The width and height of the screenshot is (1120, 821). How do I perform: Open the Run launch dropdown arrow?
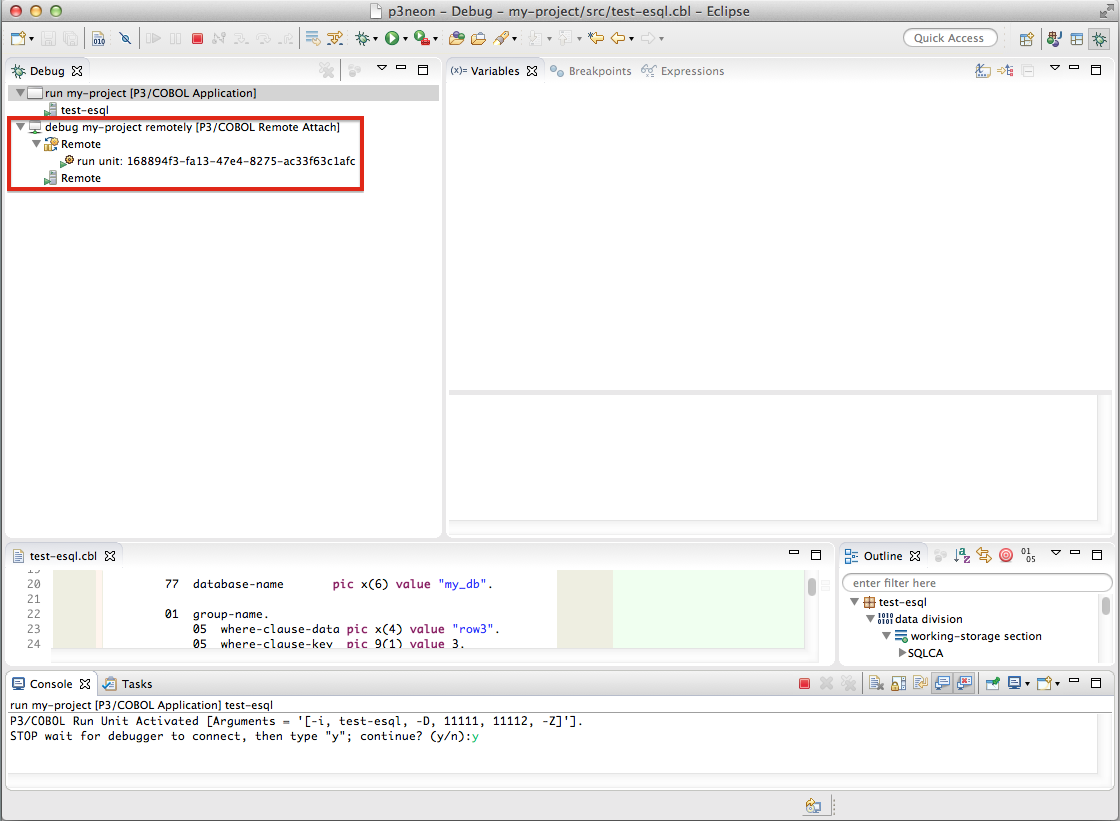[405, 39]
